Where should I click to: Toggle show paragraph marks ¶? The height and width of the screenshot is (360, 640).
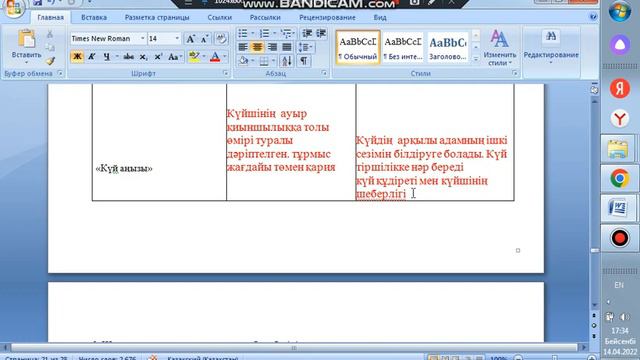tap(303, 61)
